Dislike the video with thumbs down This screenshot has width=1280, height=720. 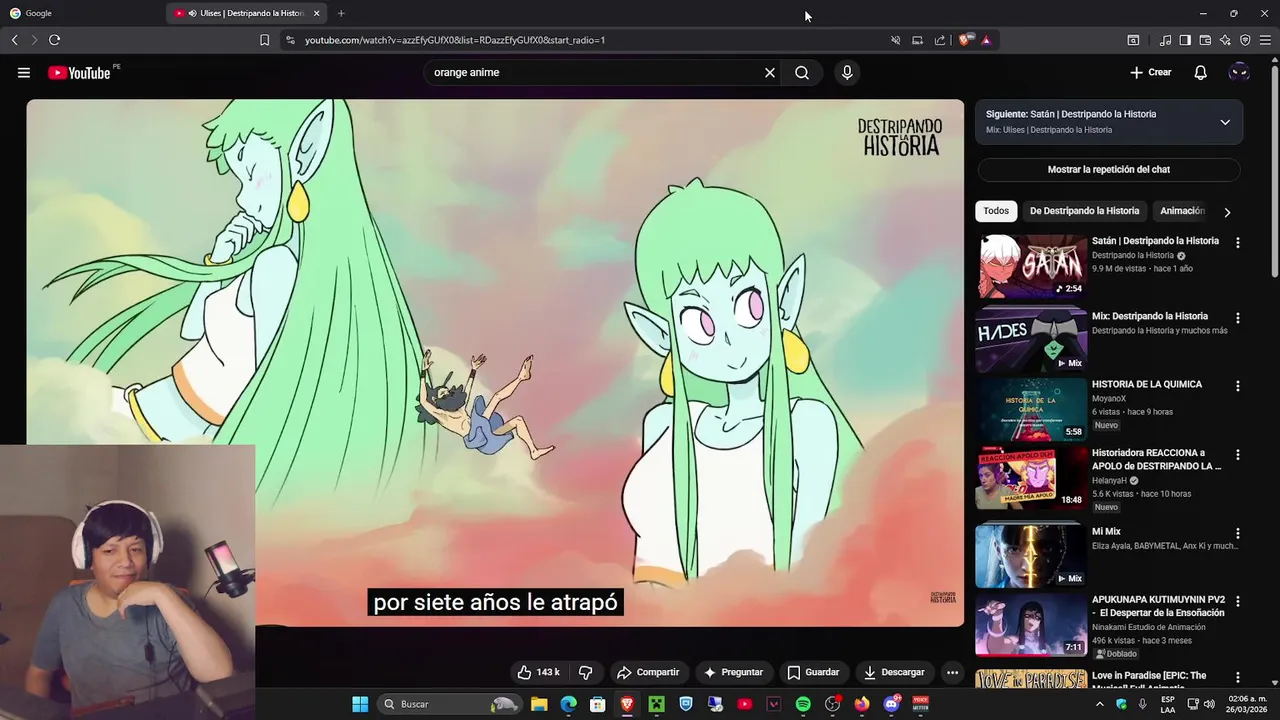pos(586,672)
